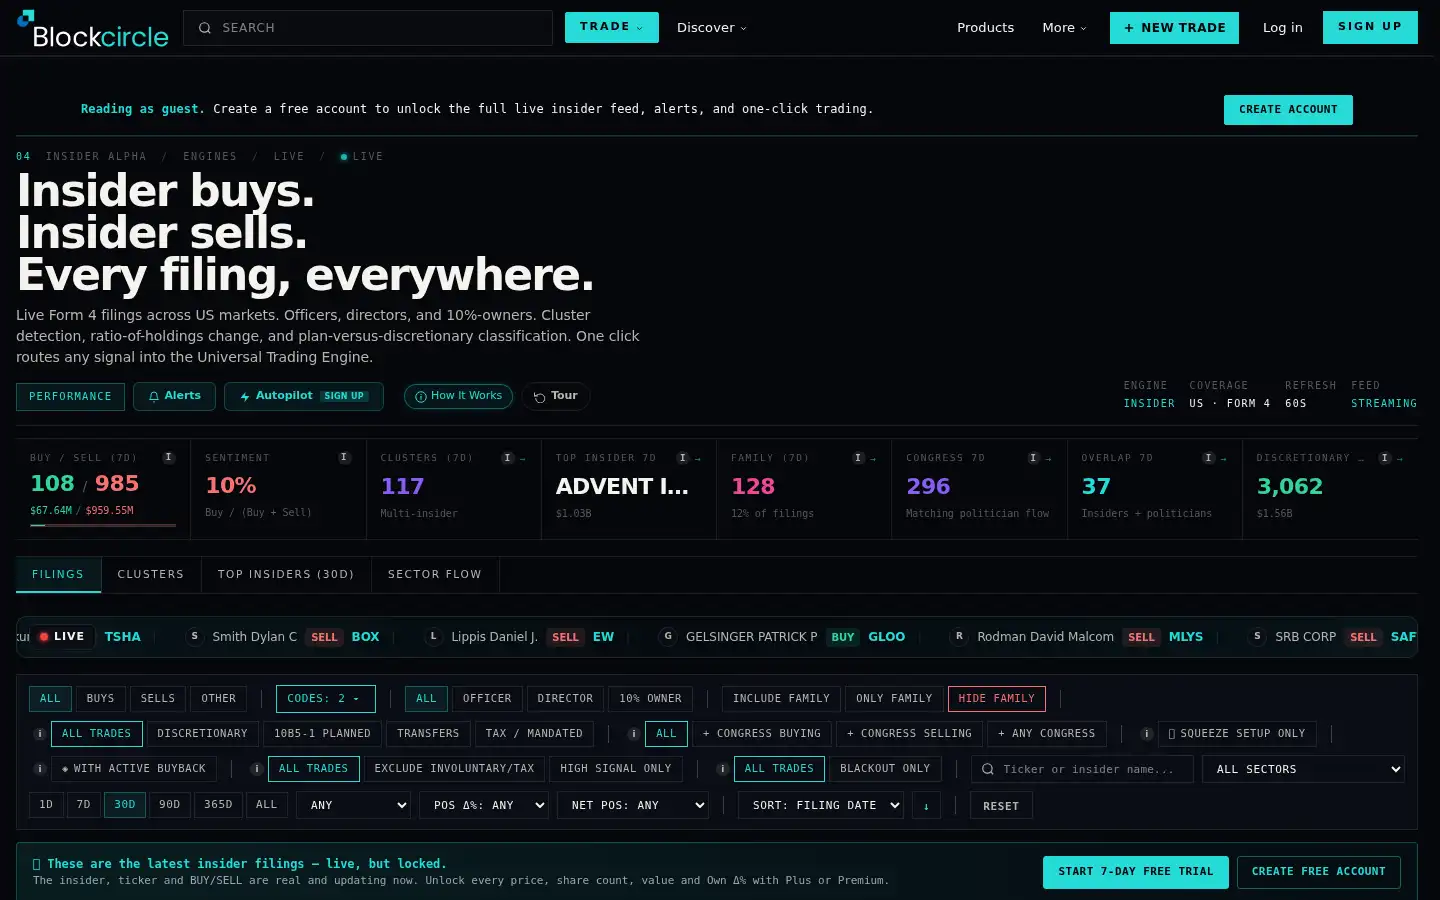Open info icon on Congress 7D card
Screen dimensions: 1440x900
[1034, 458]
